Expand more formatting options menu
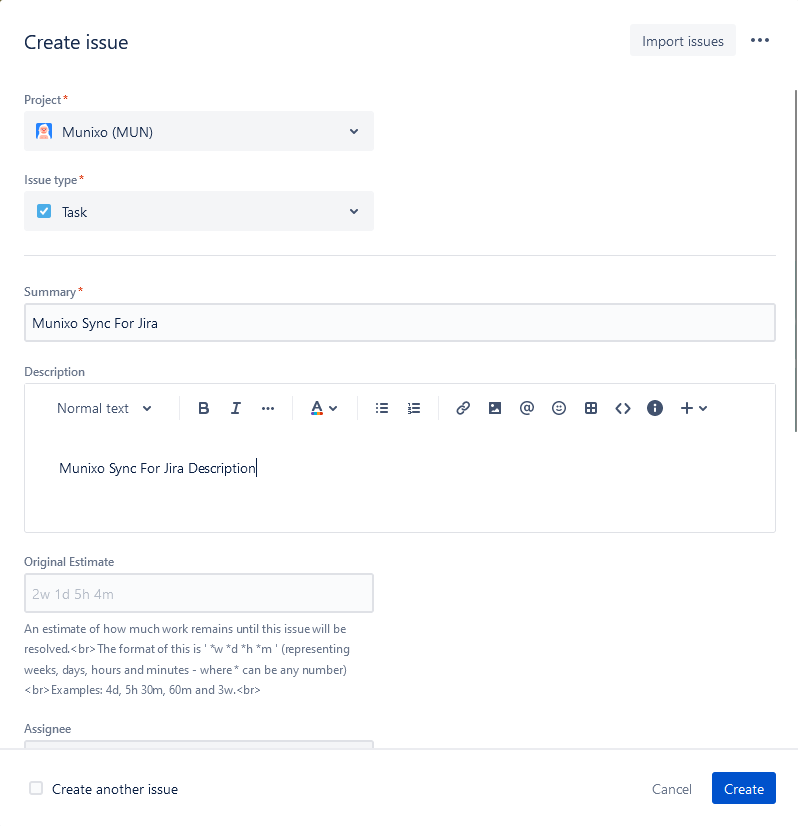The height and width of the screenshot is (826, 798). click(x=268, y=408)
